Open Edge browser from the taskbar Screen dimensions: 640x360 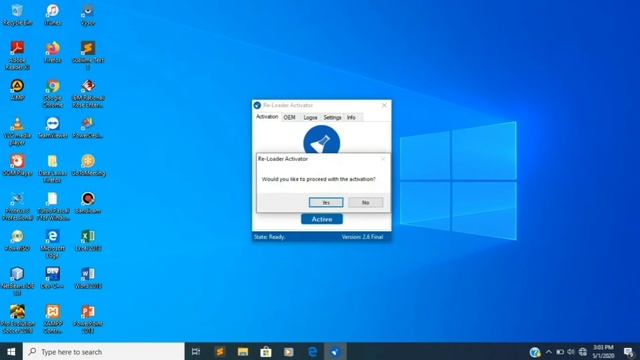point(313,351)
